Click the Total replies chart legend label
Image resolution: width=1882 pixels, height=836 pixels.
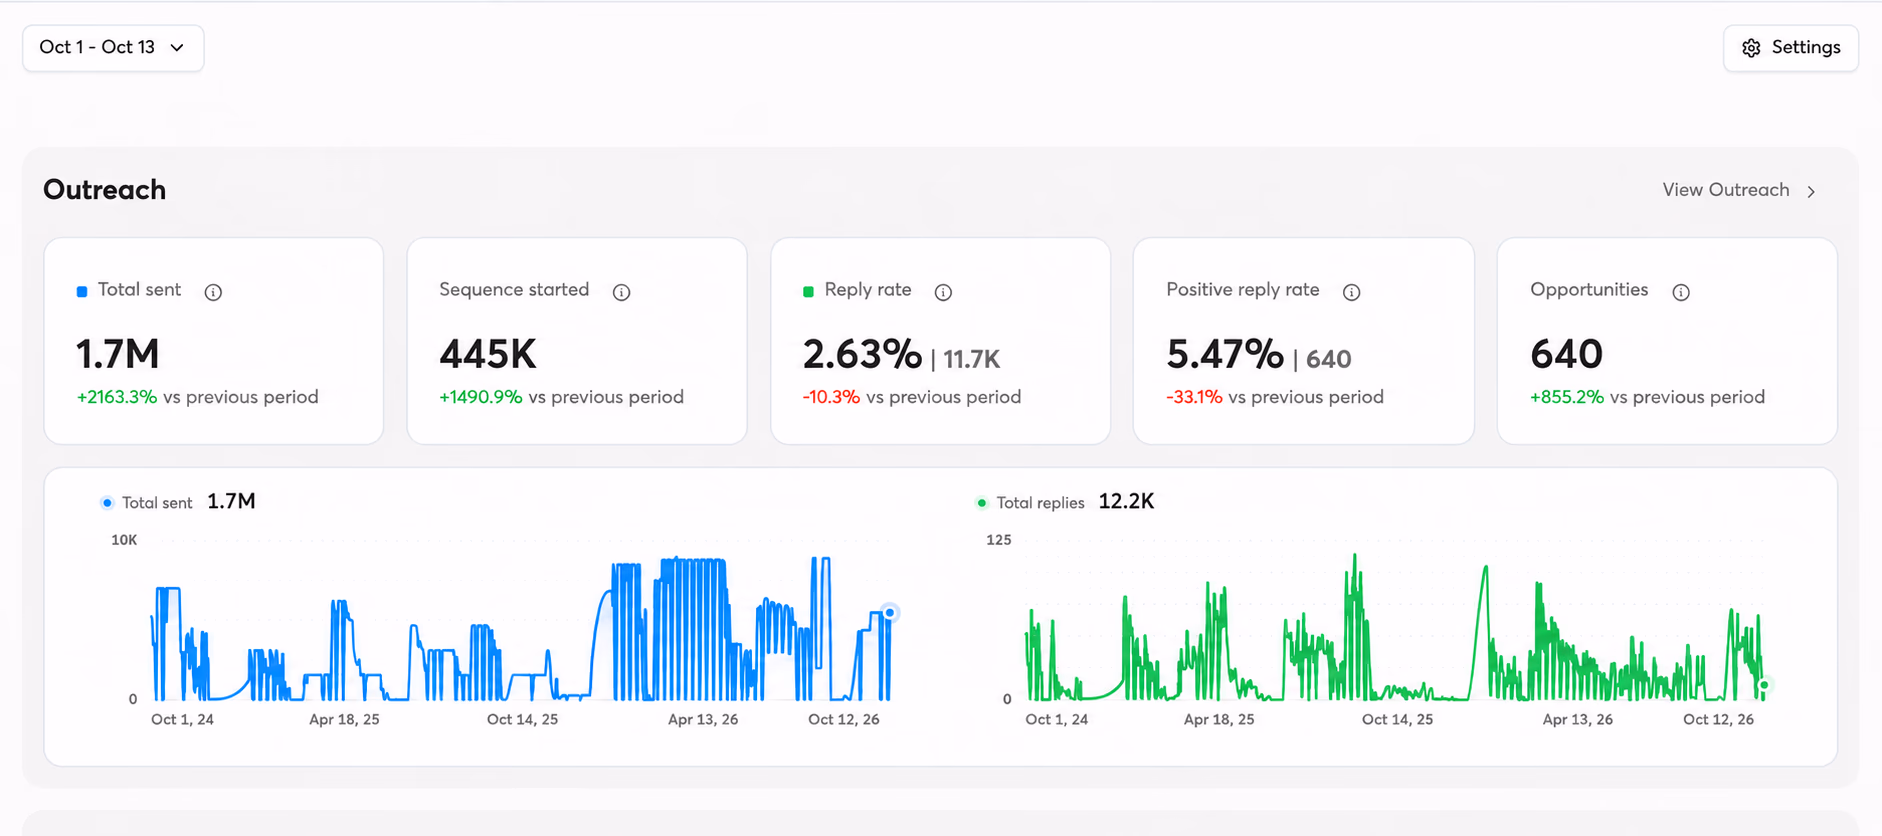1040,503
